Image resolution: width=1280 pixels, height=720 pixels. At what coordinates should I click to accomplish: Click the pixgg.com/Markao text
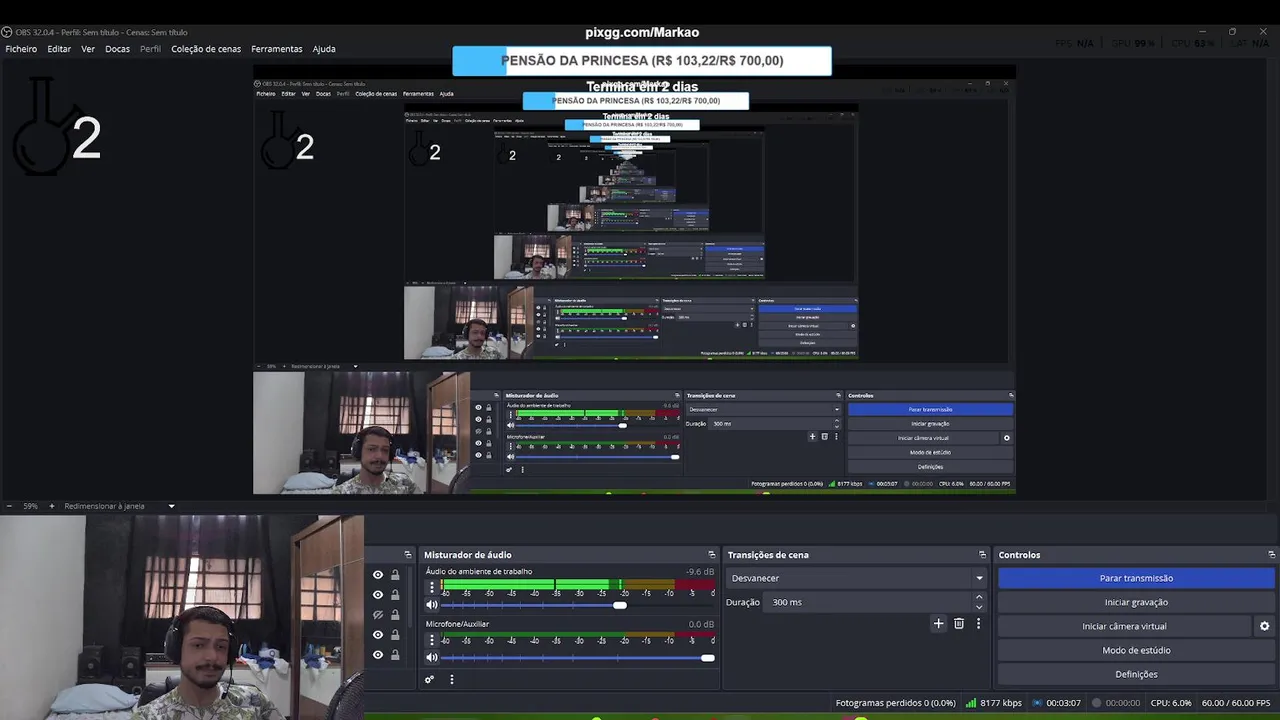tap(642, 33)
